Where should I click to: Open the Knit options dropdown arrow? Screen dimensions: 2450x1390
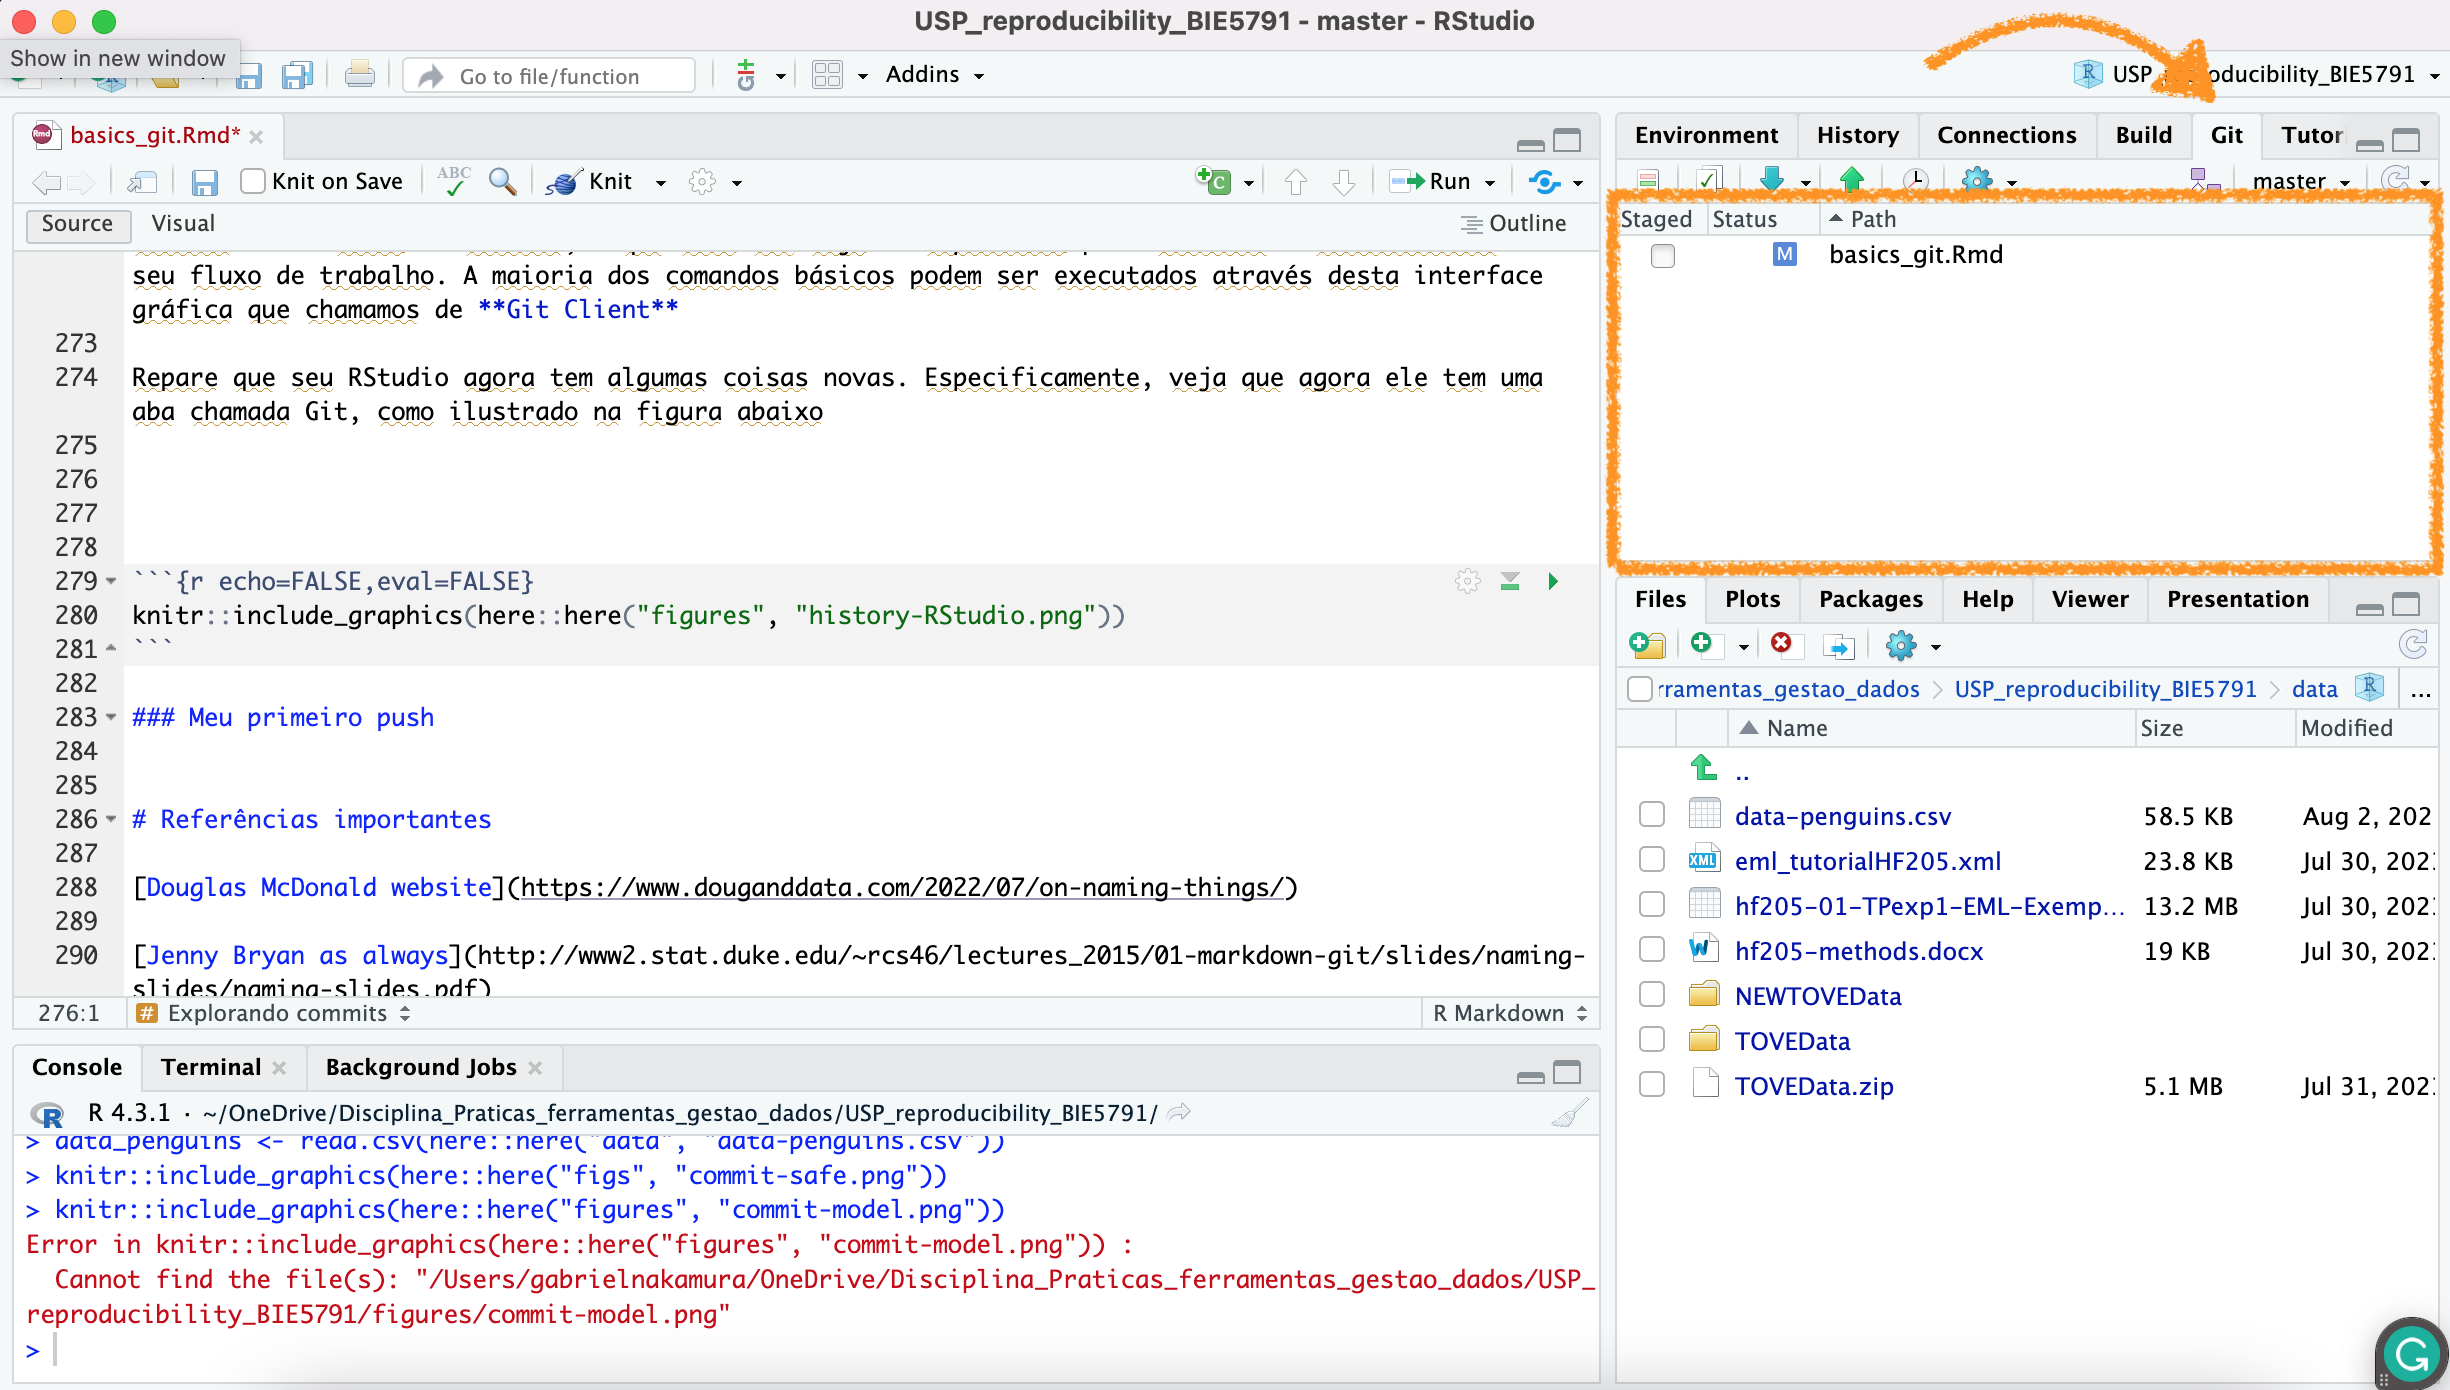pos(661,183)
